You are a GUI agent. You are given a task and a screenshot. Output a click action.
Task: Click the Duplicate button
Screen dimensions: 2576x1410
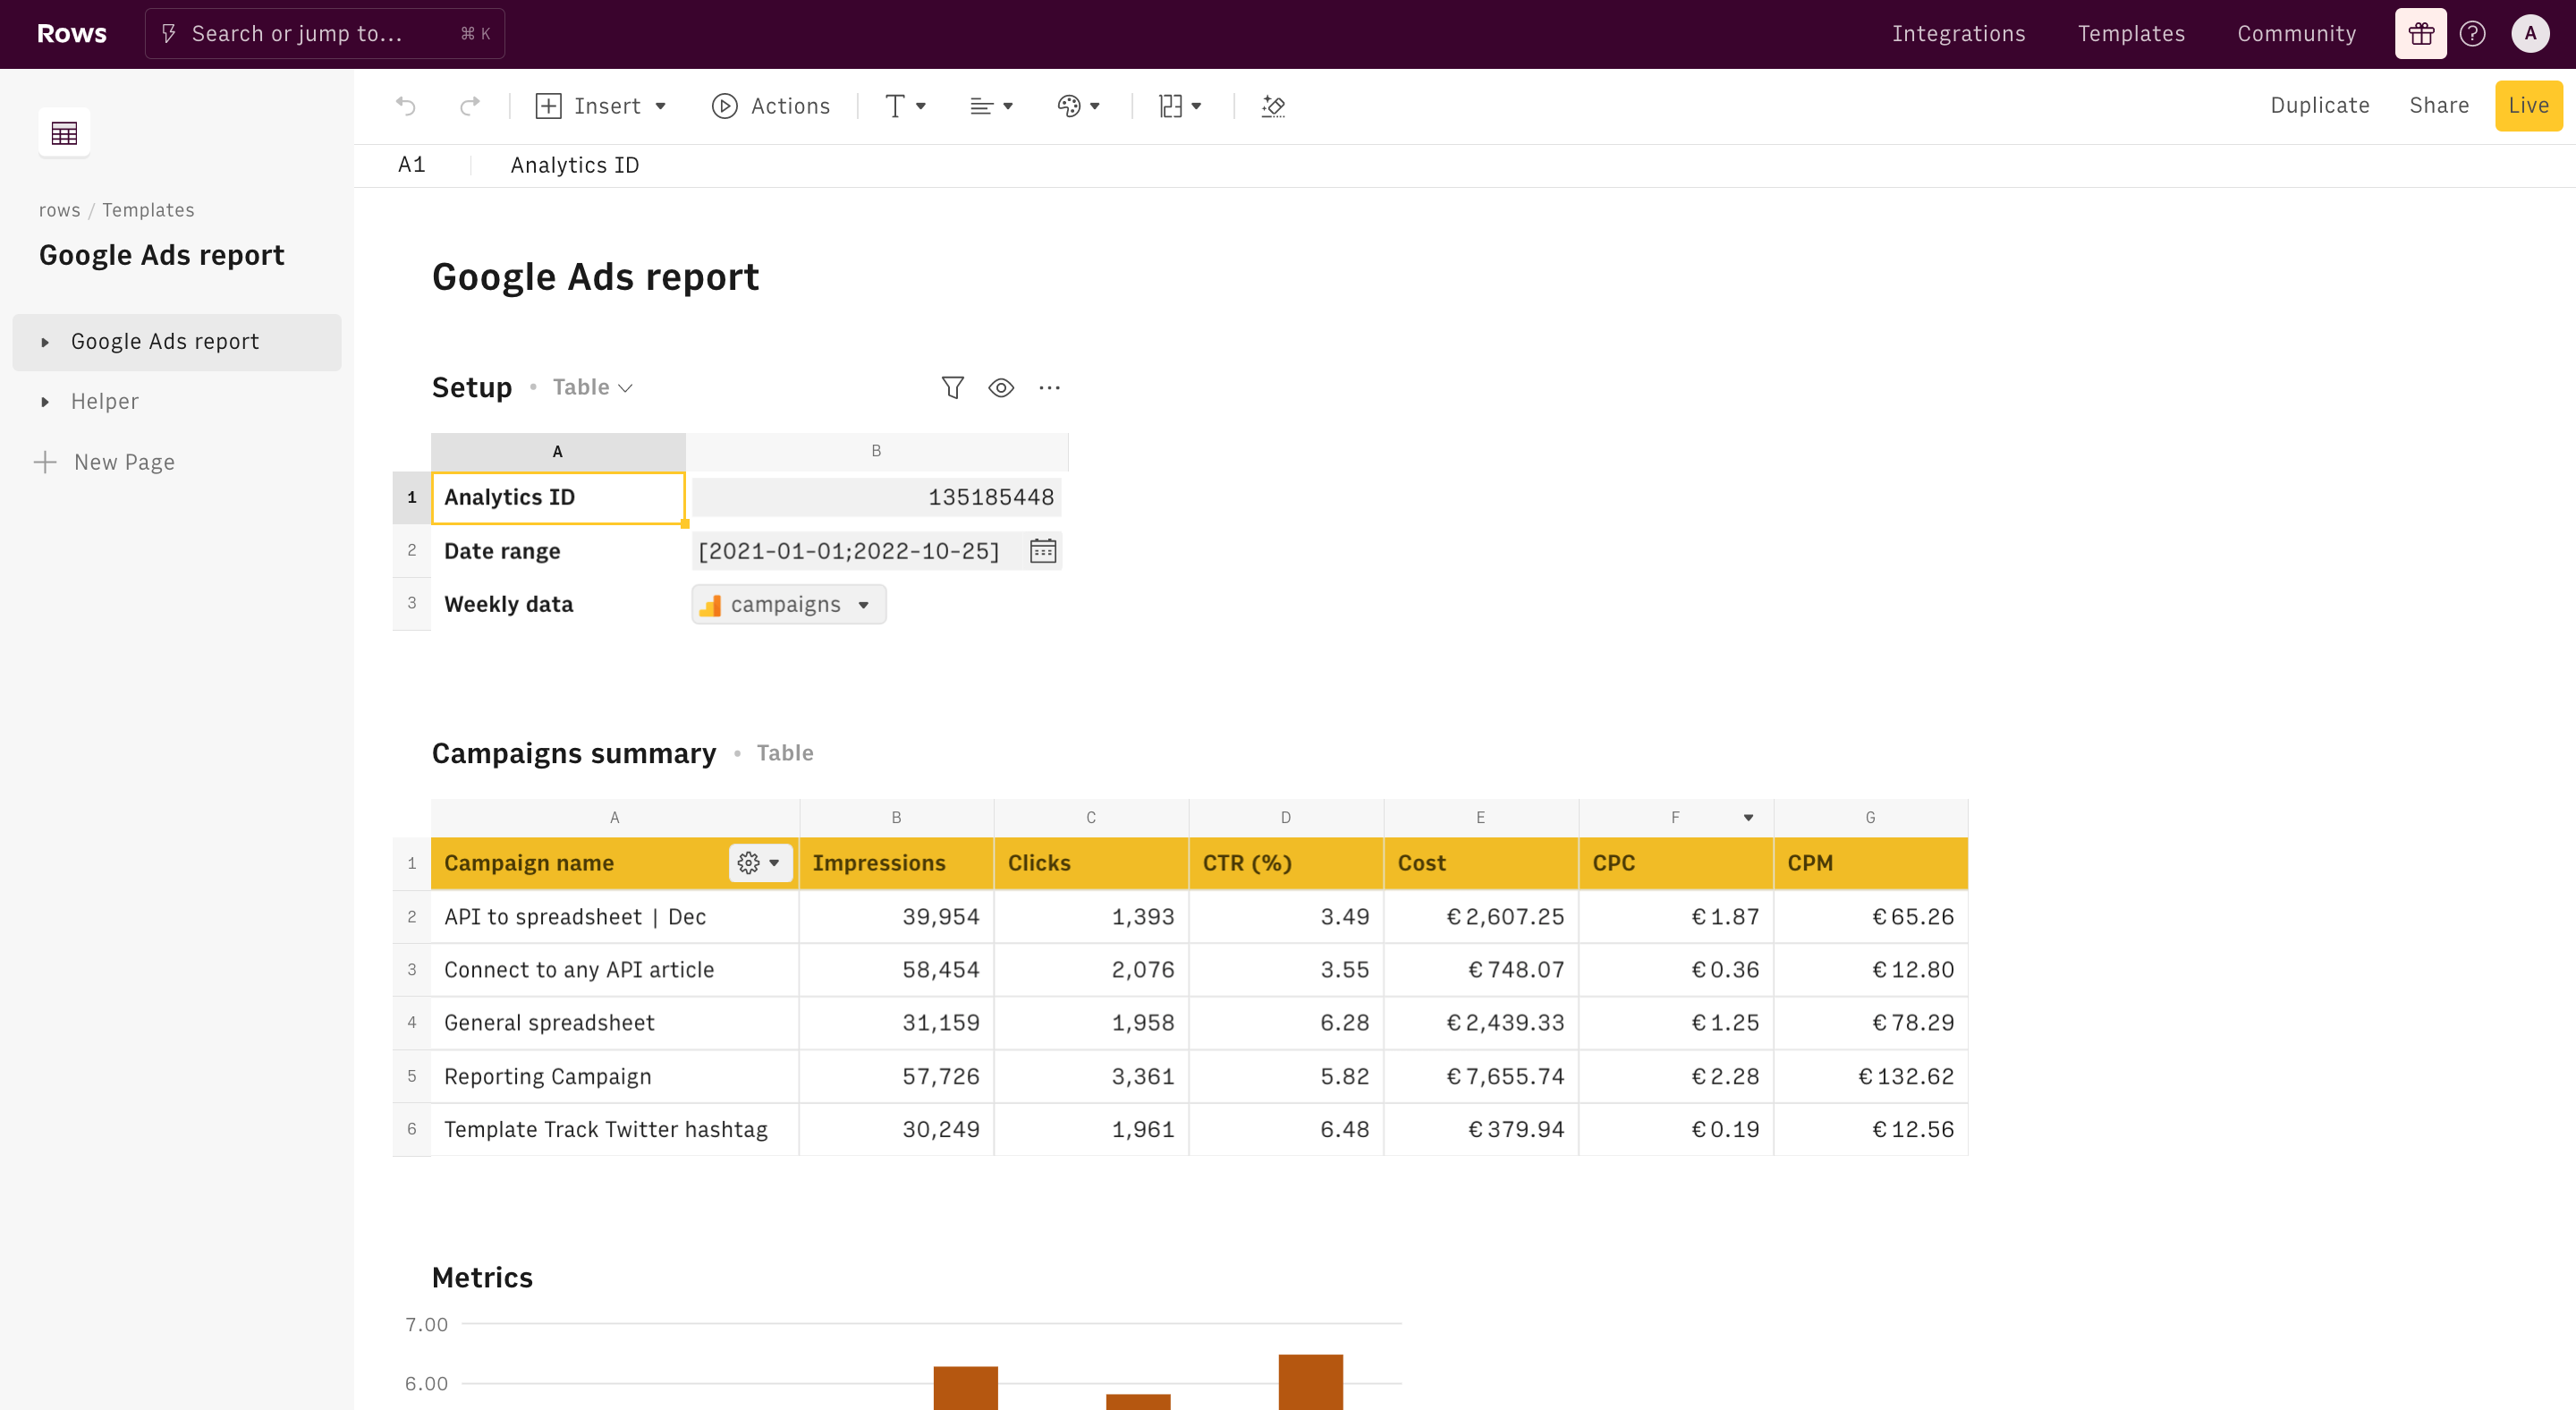tap(2320, 105)
